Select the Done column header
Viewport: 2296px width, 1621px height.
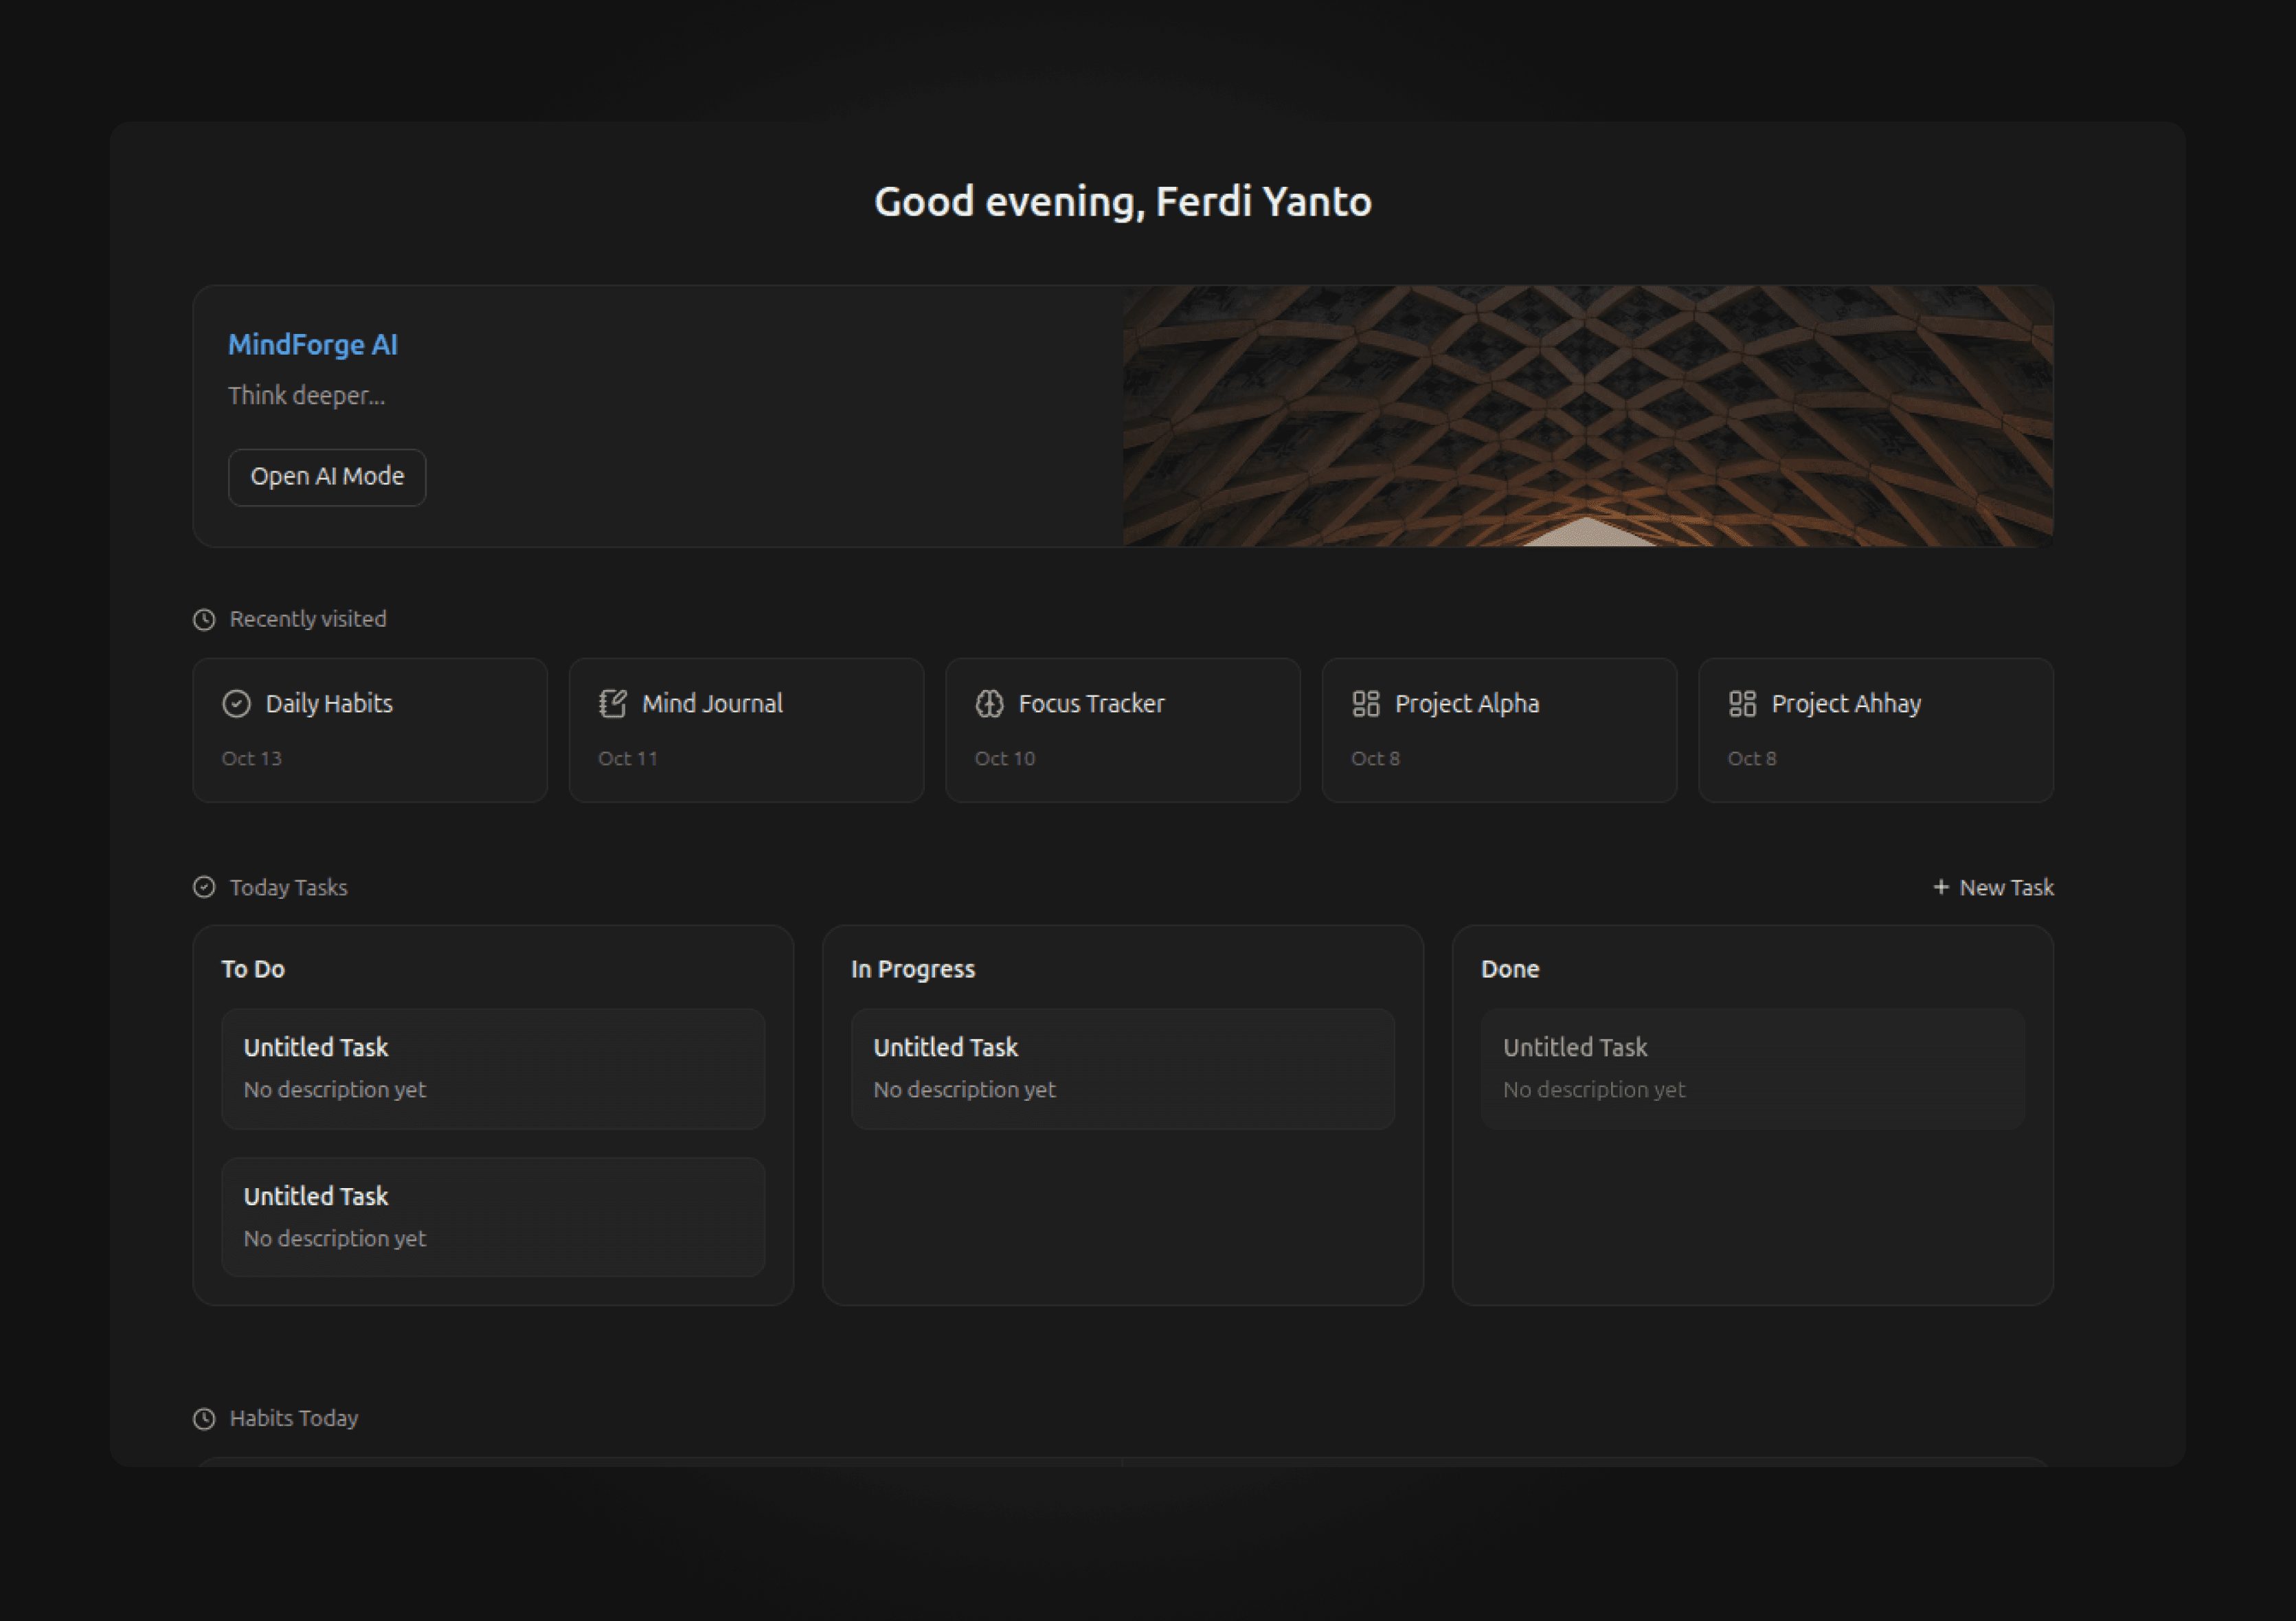1509,969
